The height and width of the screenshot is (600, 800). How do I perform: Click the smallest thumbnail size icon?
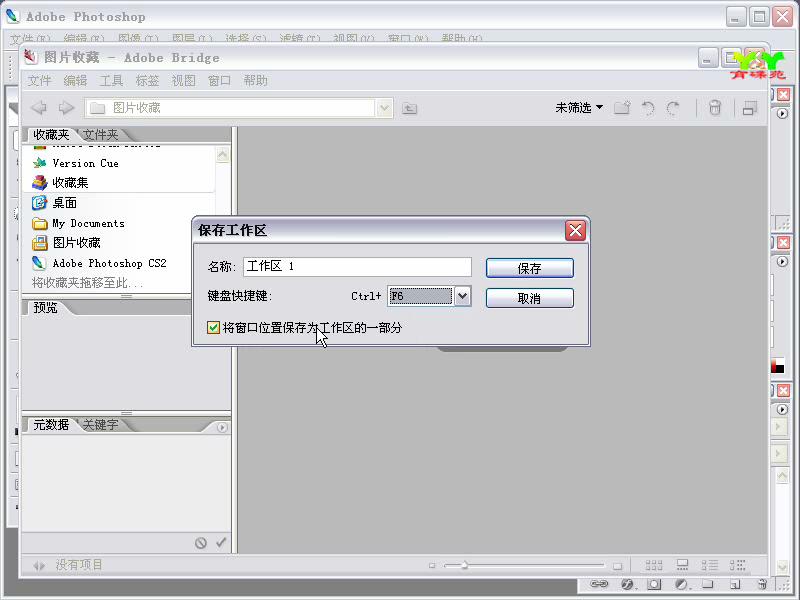pyautogui.click(x=432, y=565)
